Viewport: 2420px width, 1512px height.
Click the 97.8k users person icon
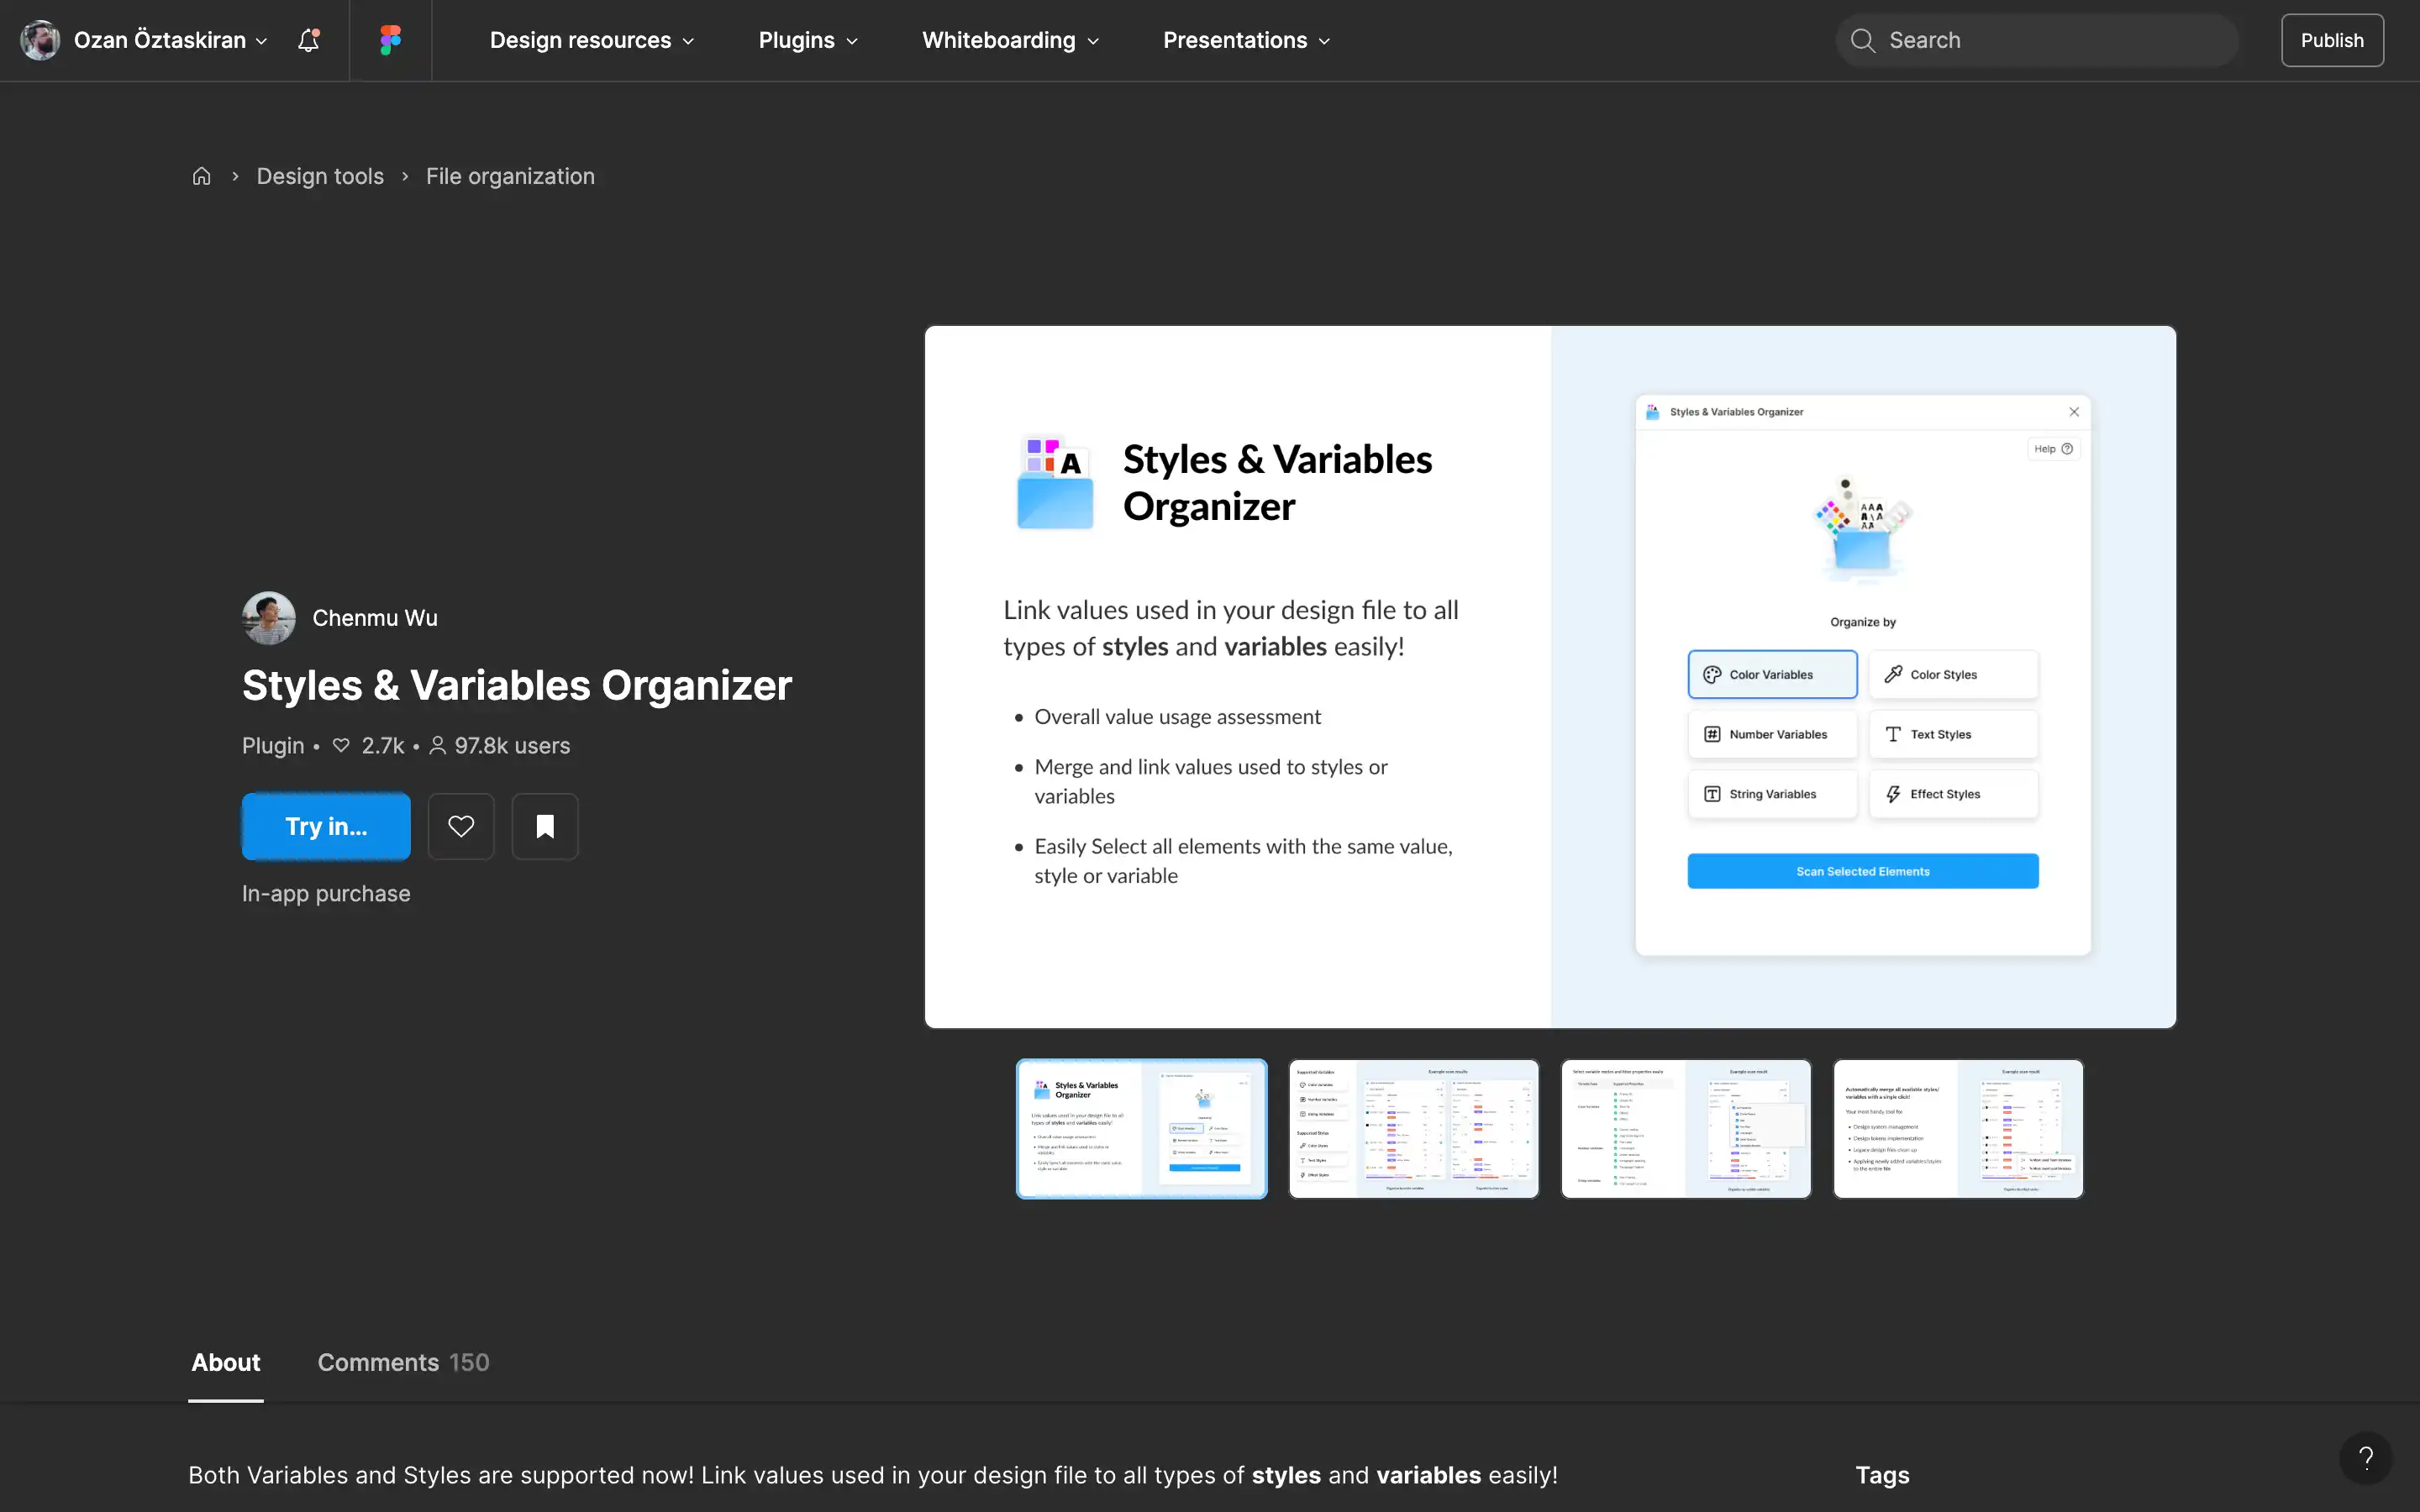[x=437, y=746]
